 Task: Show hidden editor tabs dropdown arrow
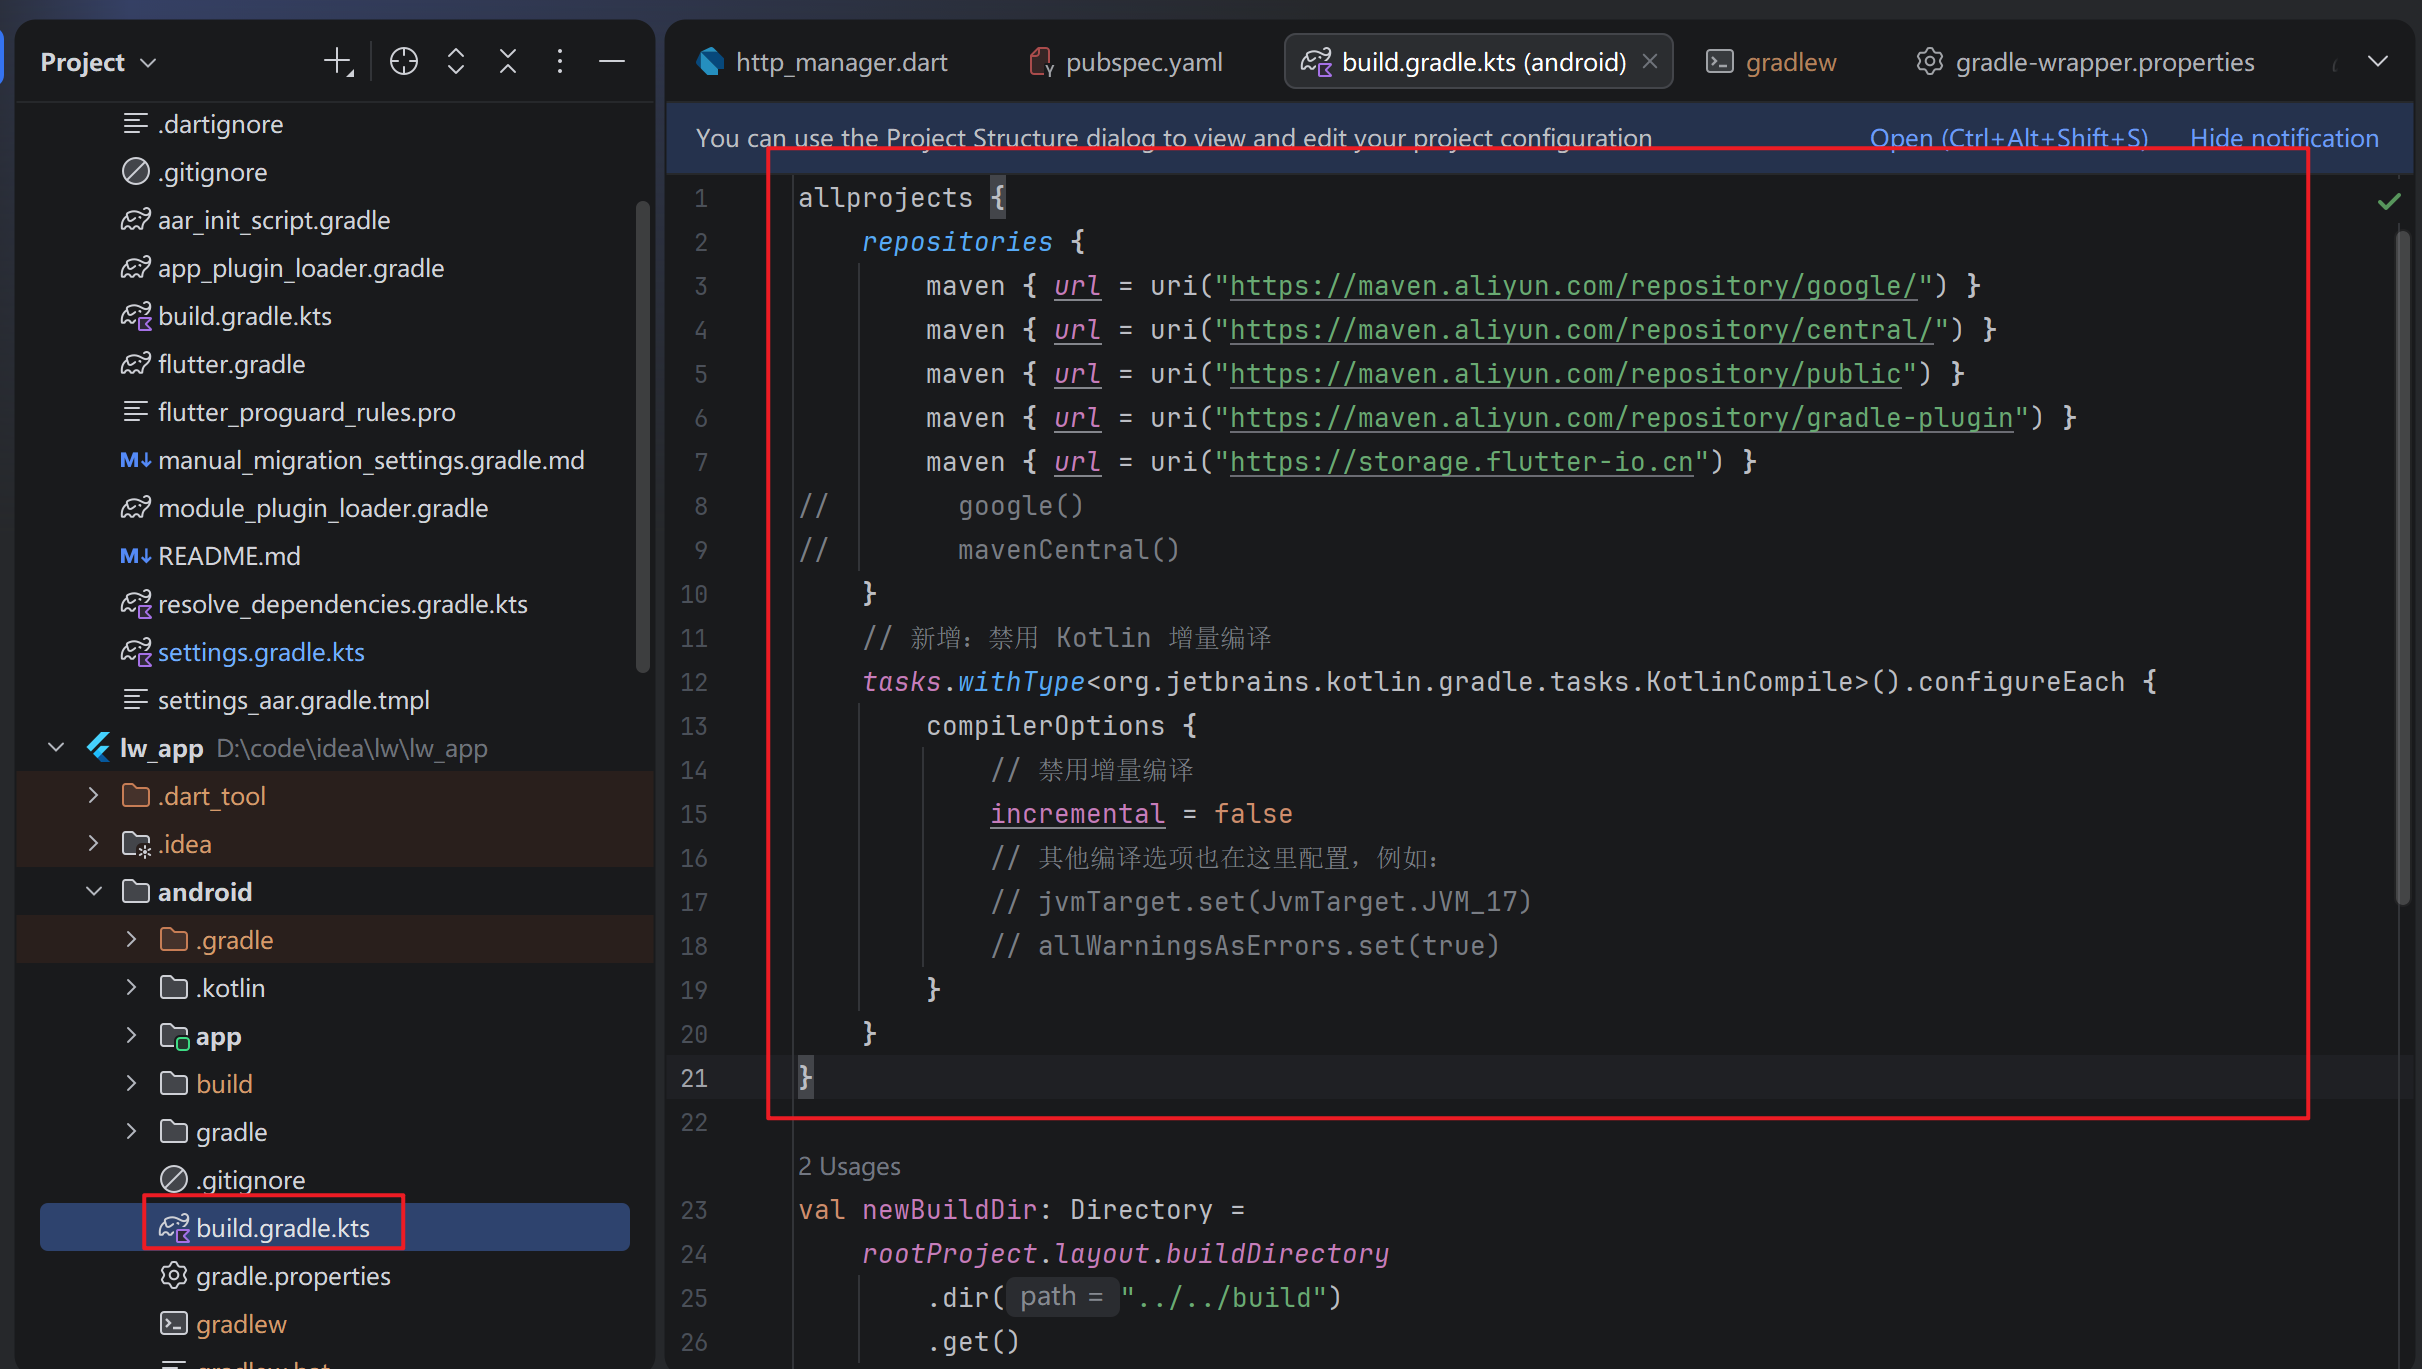pyautogui.click(x=2378, y=62)
